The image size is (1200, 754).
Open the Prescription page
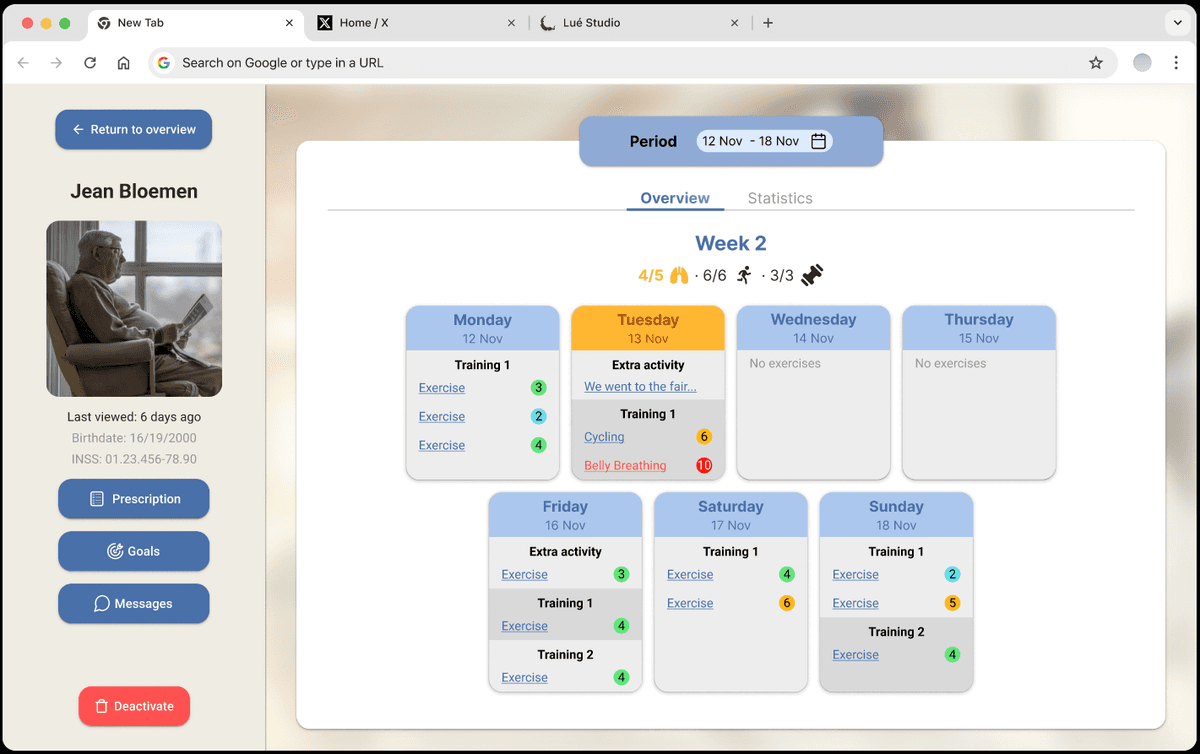click(x=134, y=499)
